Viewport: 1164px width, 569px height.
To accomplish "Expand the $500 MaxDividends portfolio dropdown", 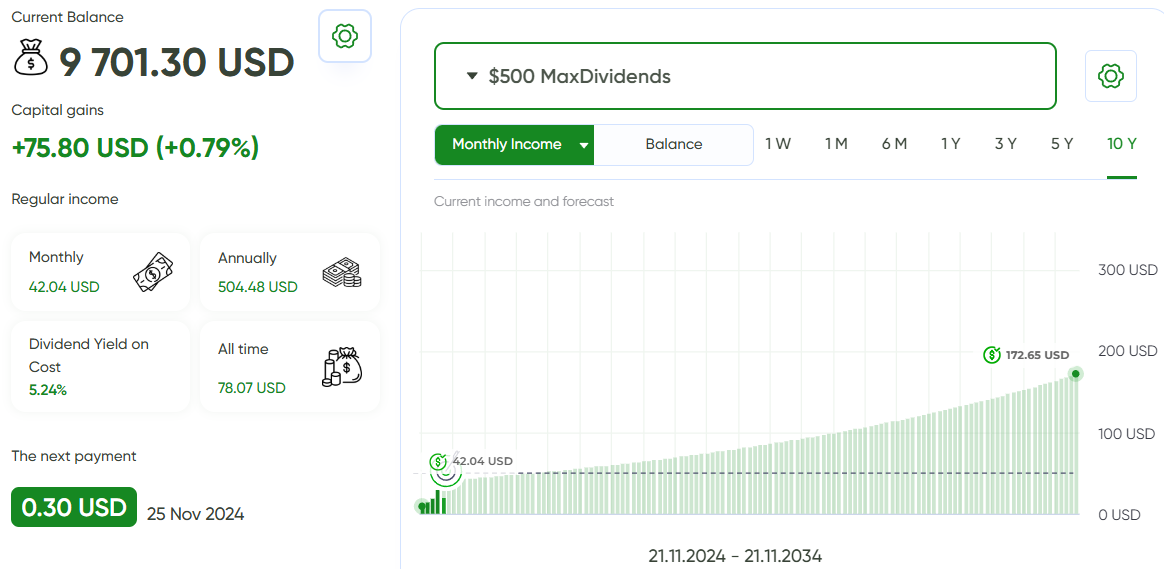I will tap(745, 76).
